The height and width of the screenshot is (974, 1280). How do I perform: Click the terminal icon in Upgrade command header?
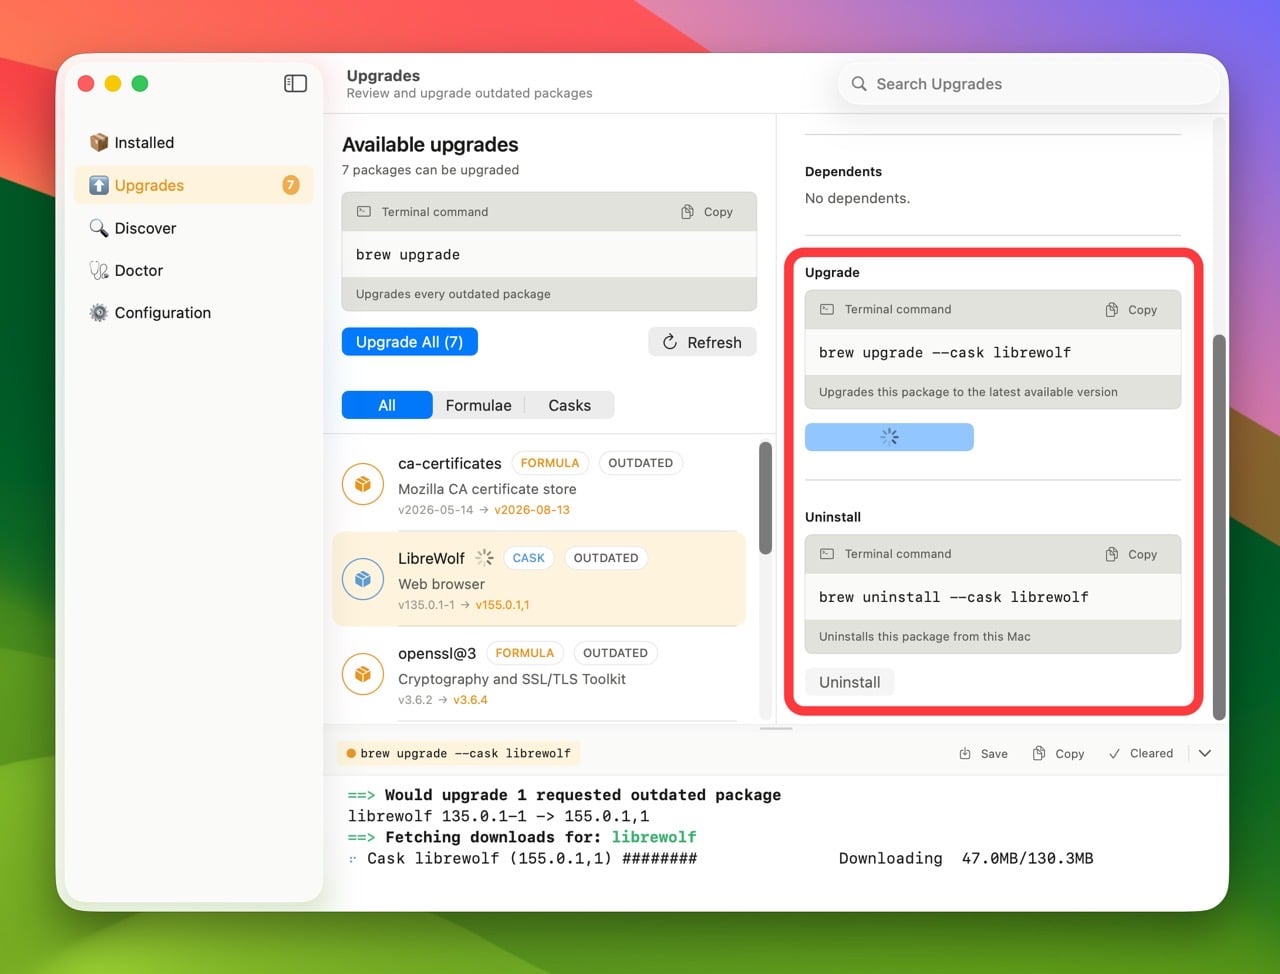(x=827, y=310)
